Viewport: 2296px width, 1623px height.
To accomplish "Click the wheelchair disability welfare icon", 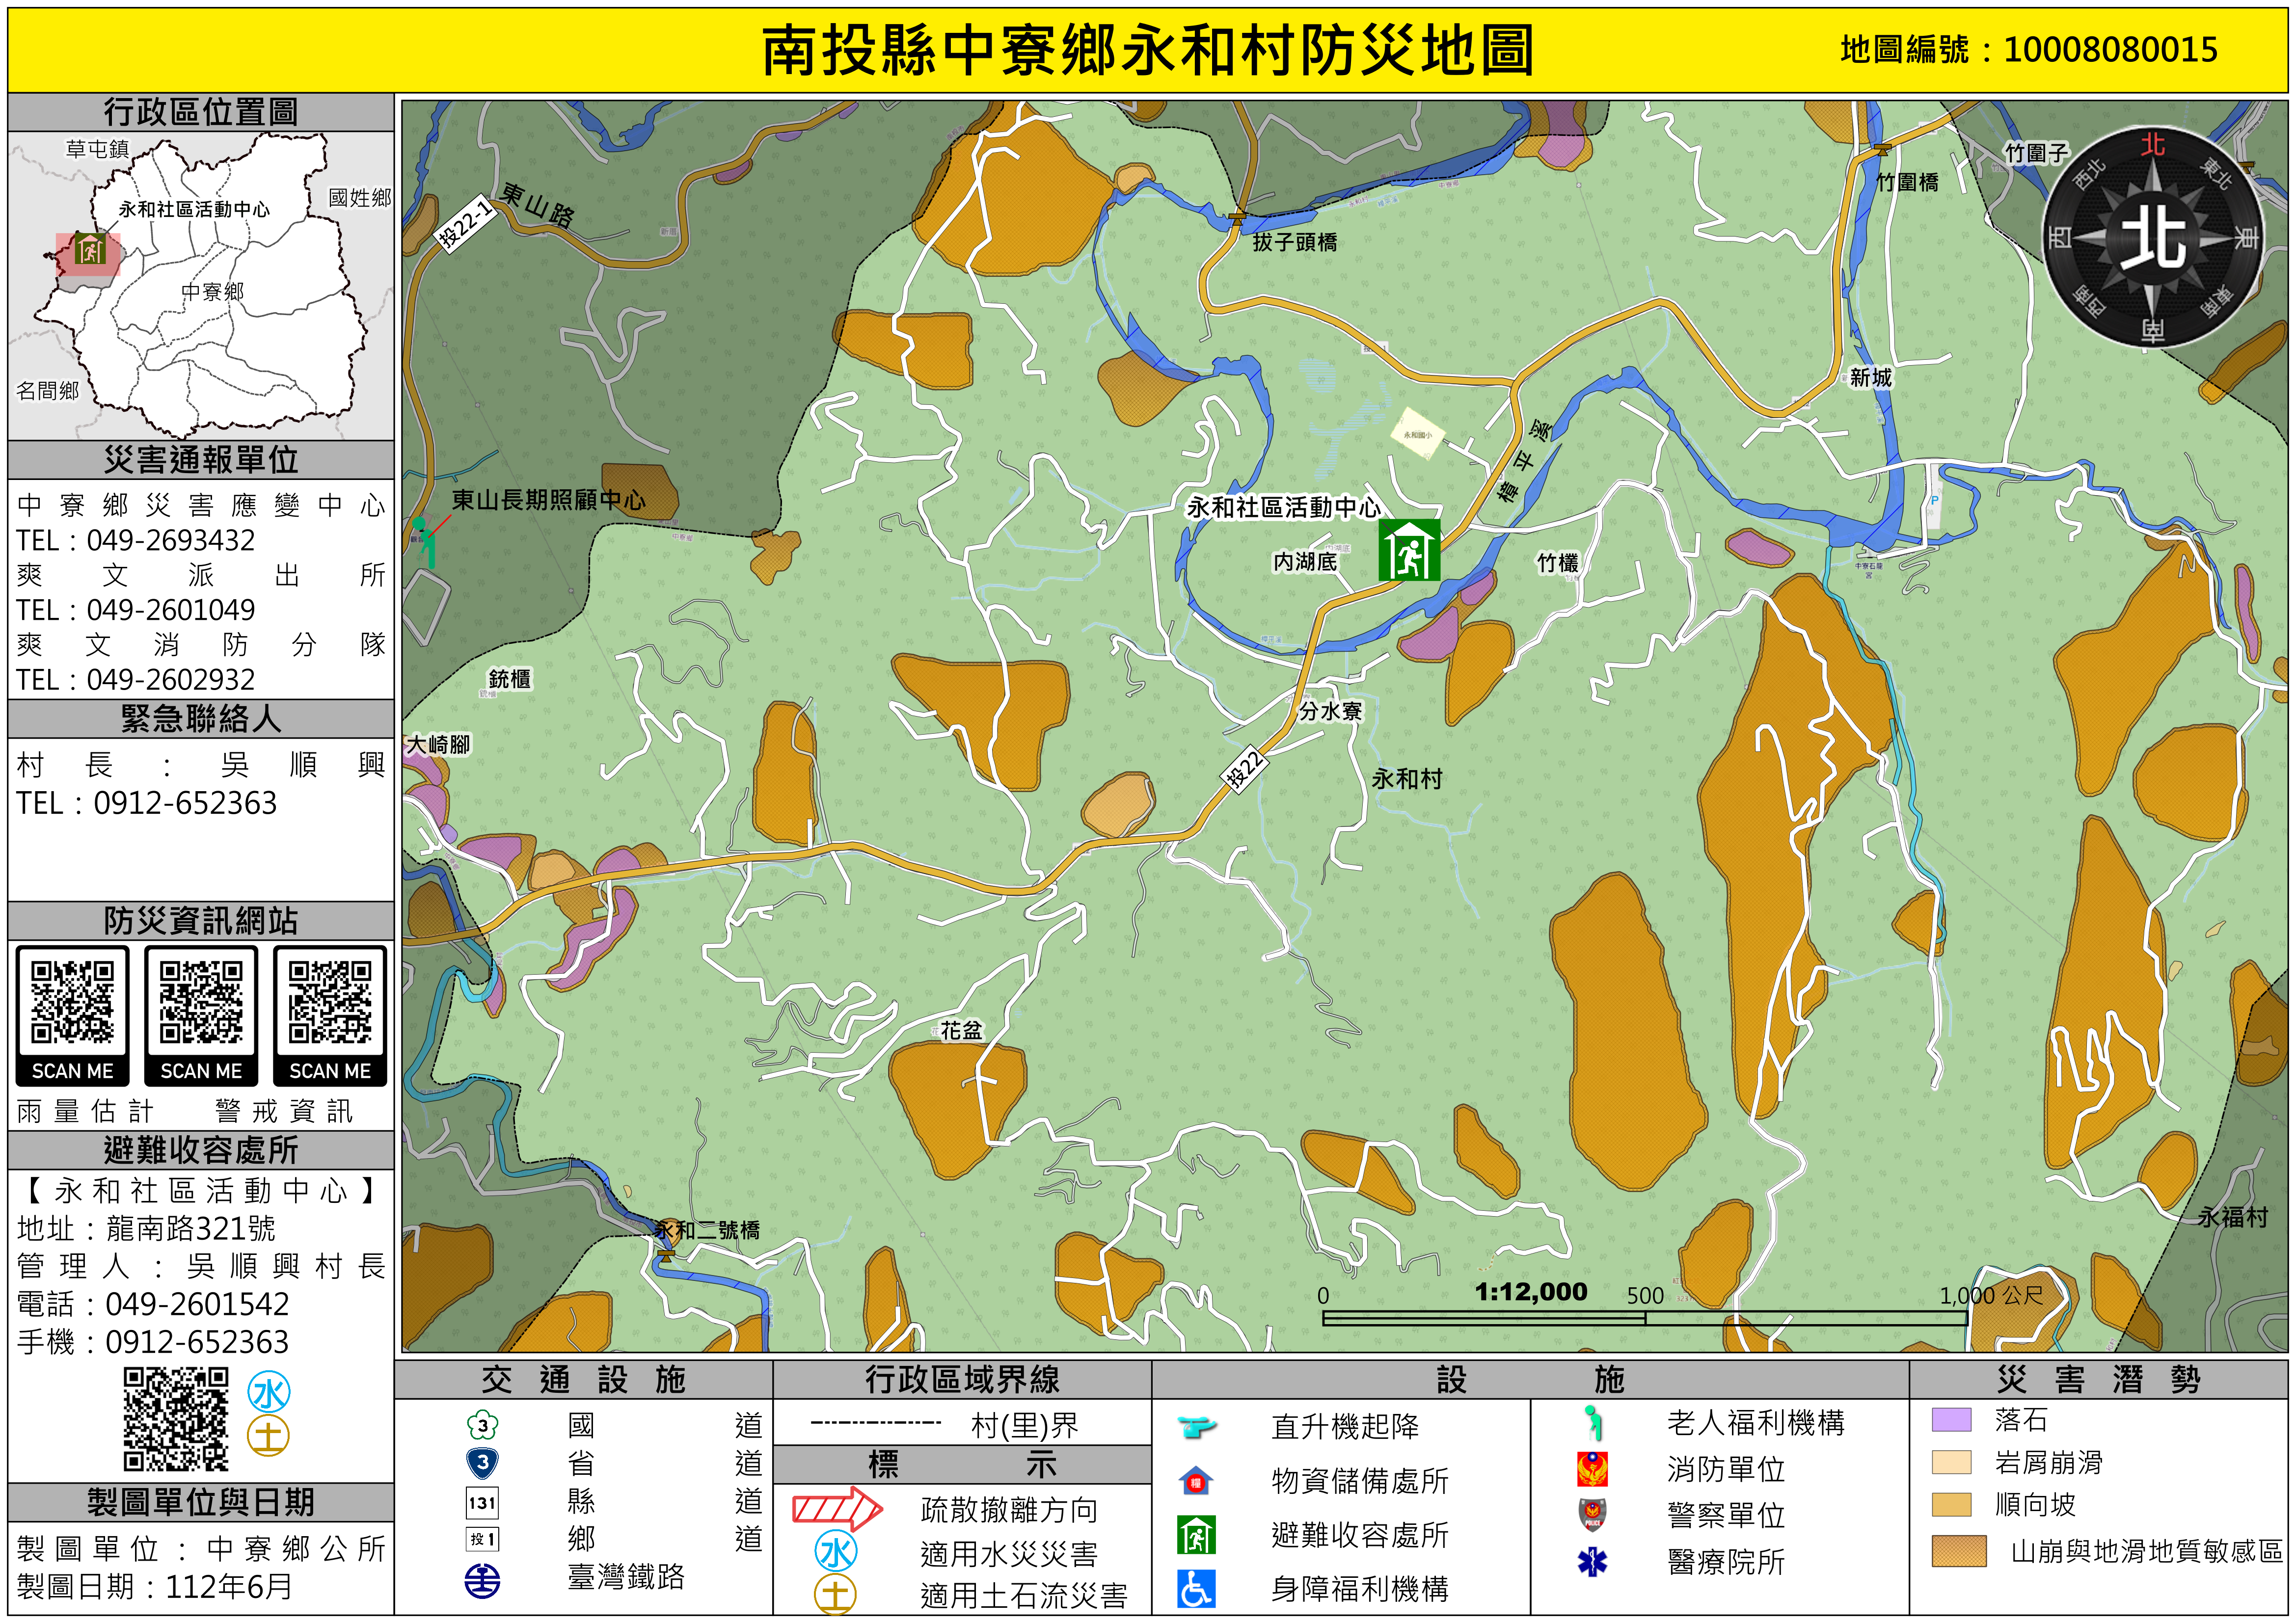I will tap(1196, 1589).
